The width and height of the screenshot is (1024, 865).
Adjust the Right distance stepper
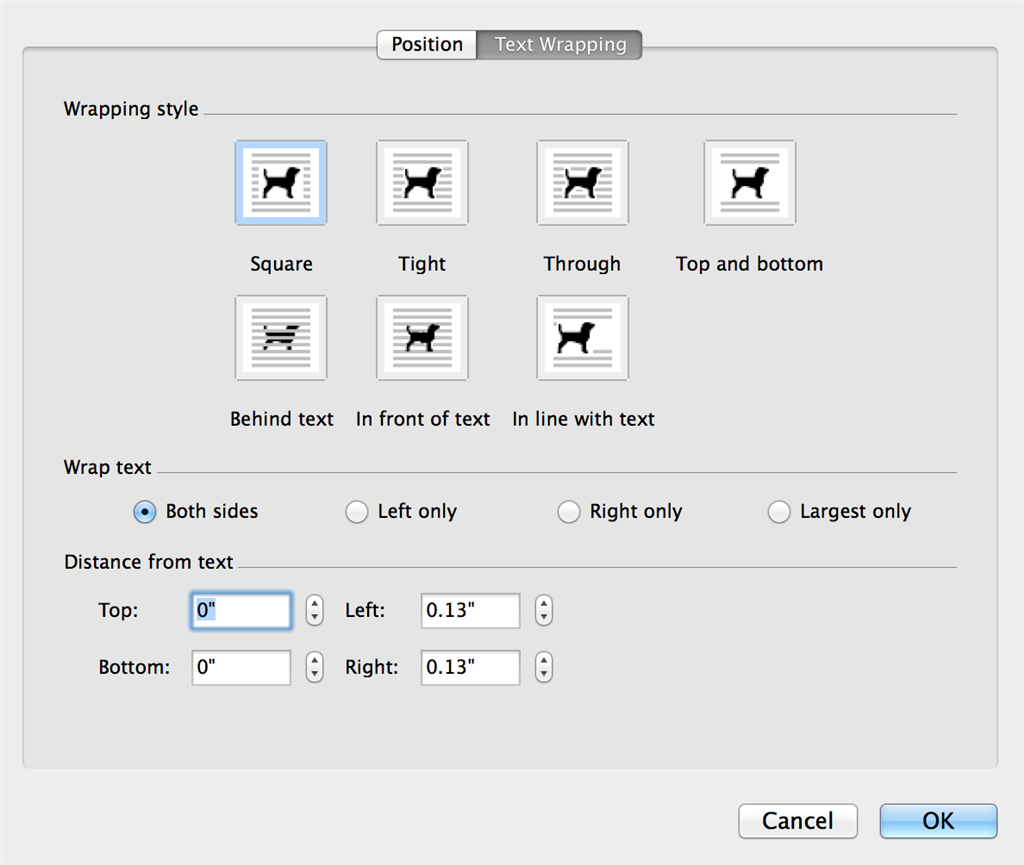click(x=544, y=667)
